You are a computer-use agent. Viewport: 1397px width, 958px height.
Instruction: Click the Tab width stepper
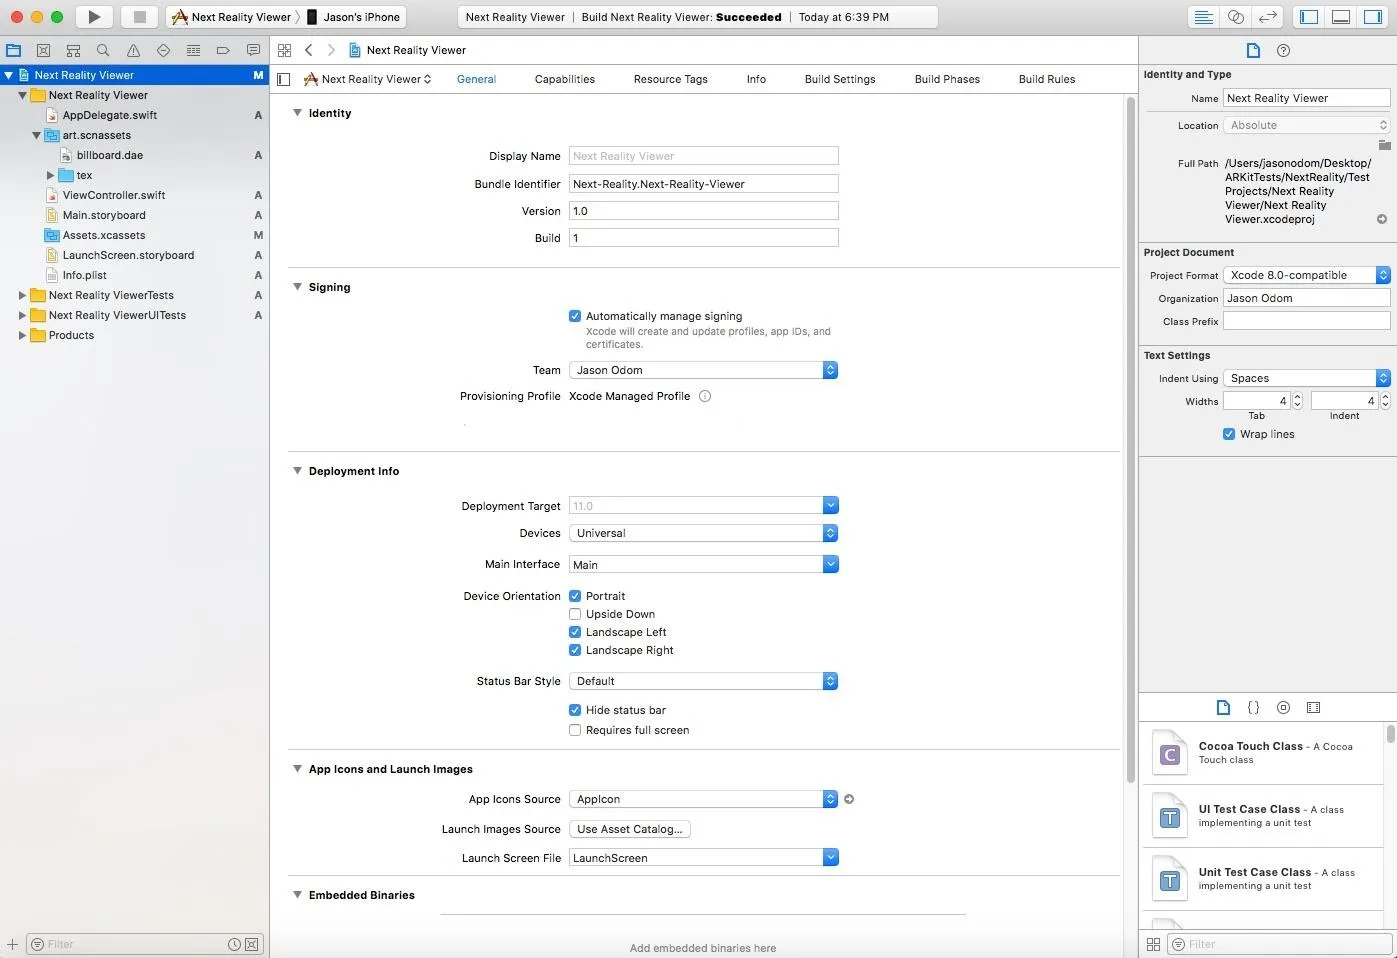1297,401
